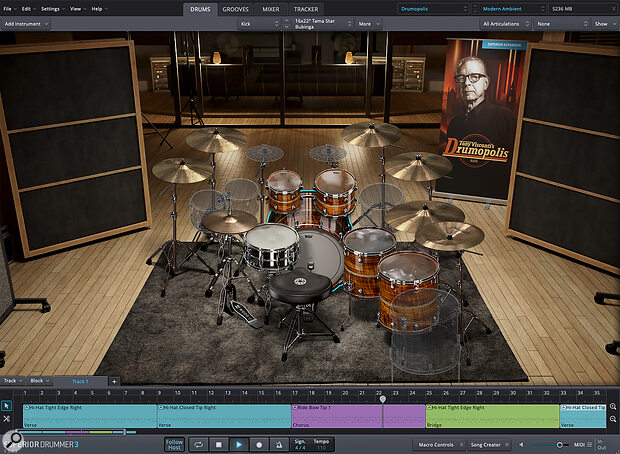This screenshot has width=620, height=454.
Task: Select the rear floor tom next to kick
Action: 369,261
